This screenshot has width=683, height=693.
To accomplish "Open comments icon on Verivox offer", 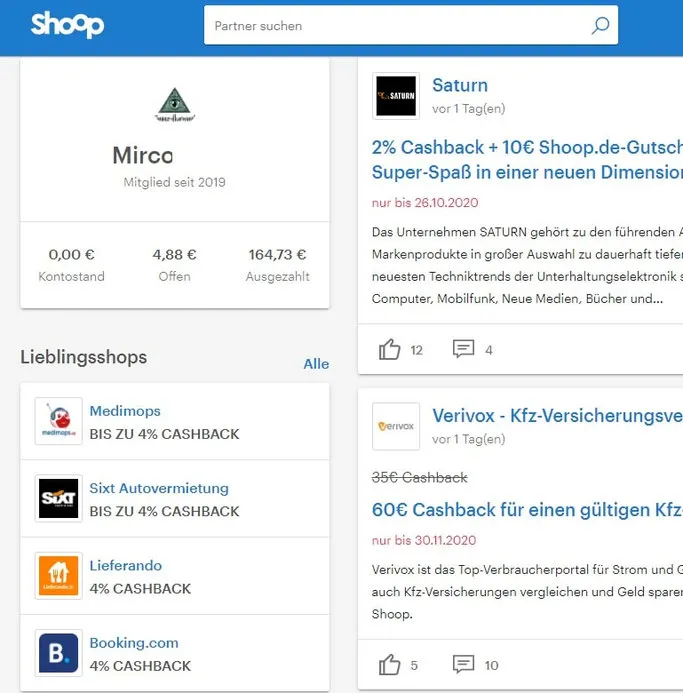I will (463, 664).
